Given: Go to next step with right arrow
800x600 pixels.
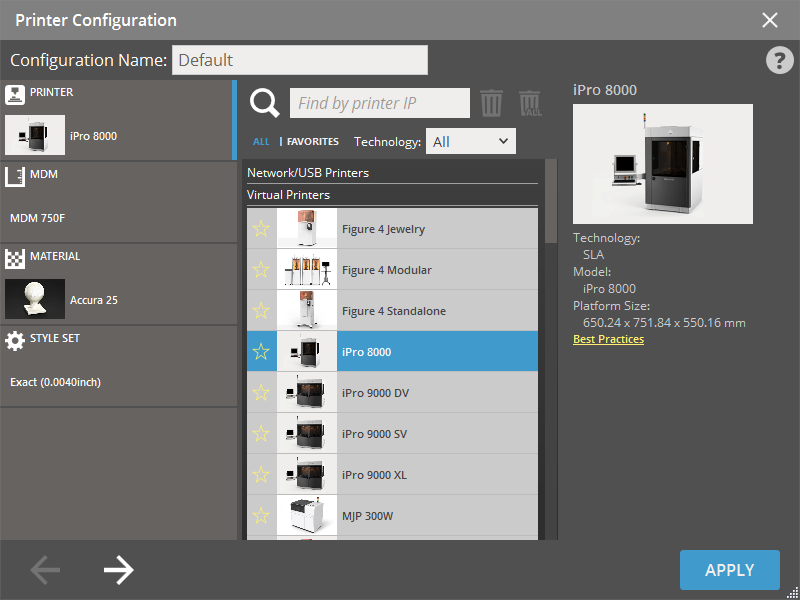Looking at the screenshot, I should (x=119, y=570).
